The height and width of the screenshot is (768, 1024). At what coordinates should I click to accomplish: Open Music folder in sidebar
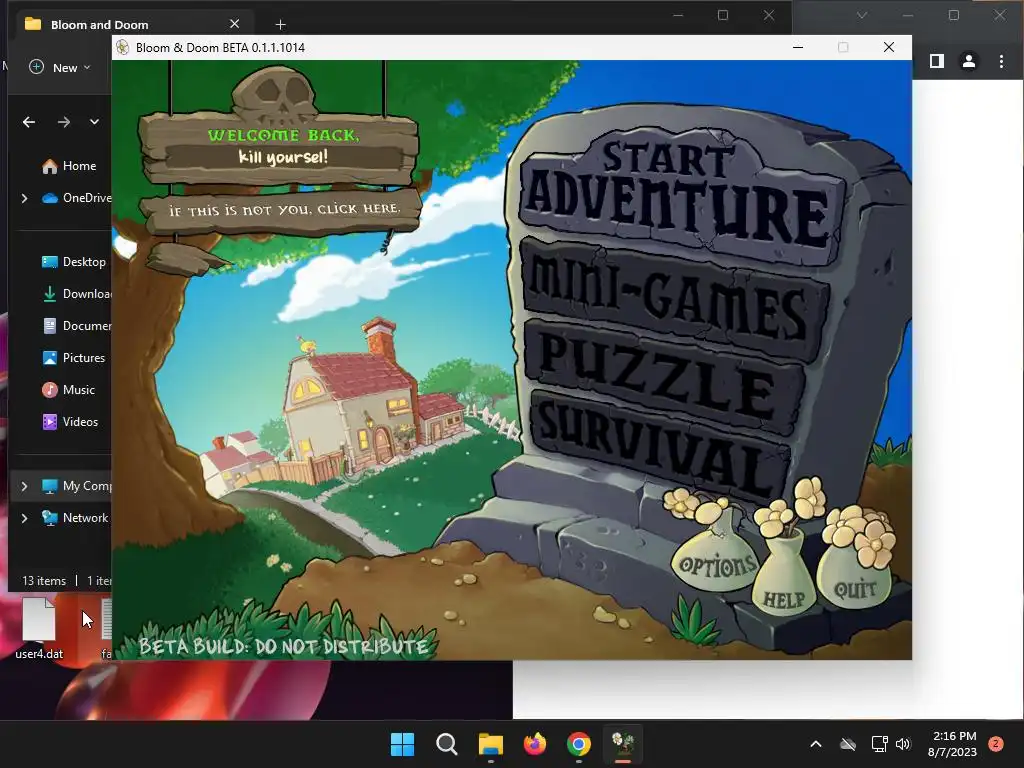69,390
